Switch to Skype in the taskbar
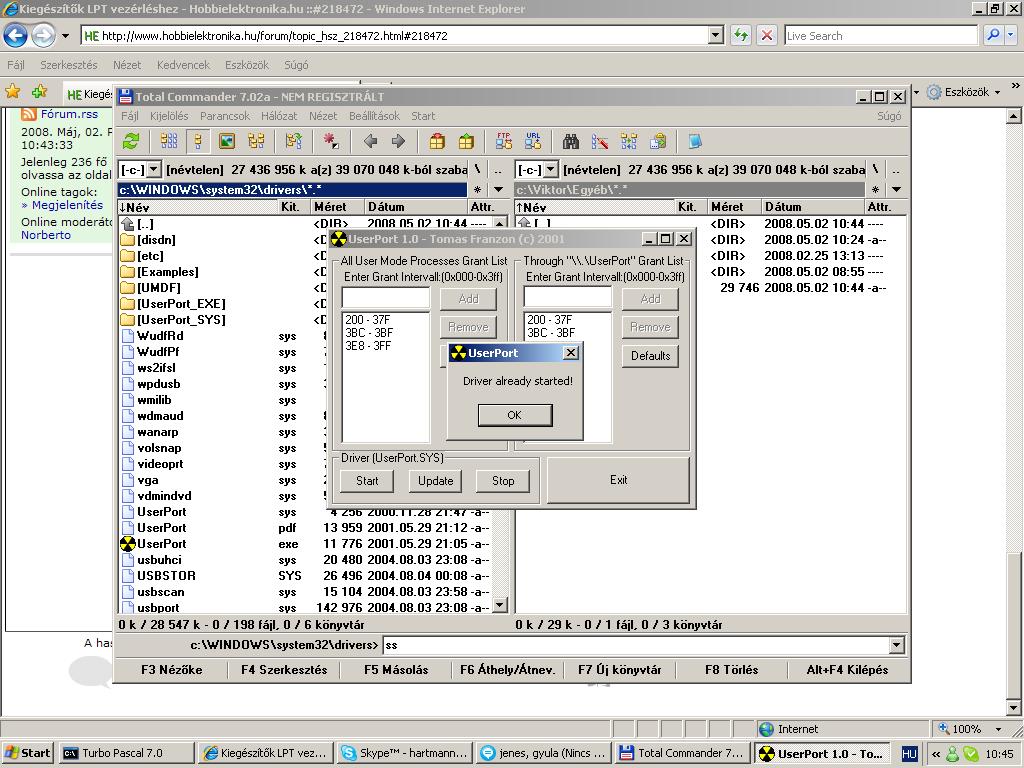Viewport: 1024px width, 768px height. (x=404, y=753)
